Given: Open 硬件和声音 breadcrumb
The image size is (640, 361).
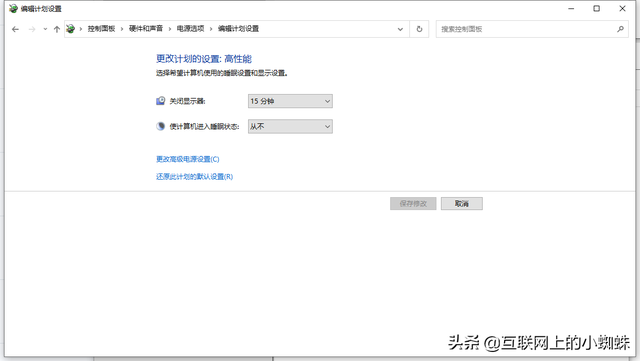Looking at the screenshot, I should tap(146, 29).
